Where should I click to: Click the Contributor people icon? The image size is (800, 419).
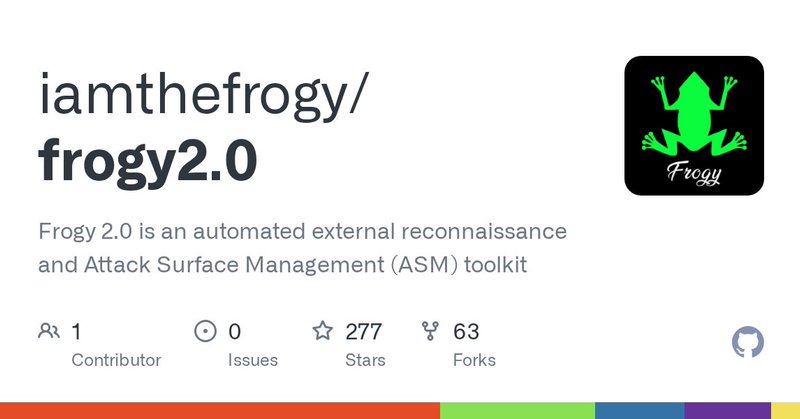pos(48,331)
